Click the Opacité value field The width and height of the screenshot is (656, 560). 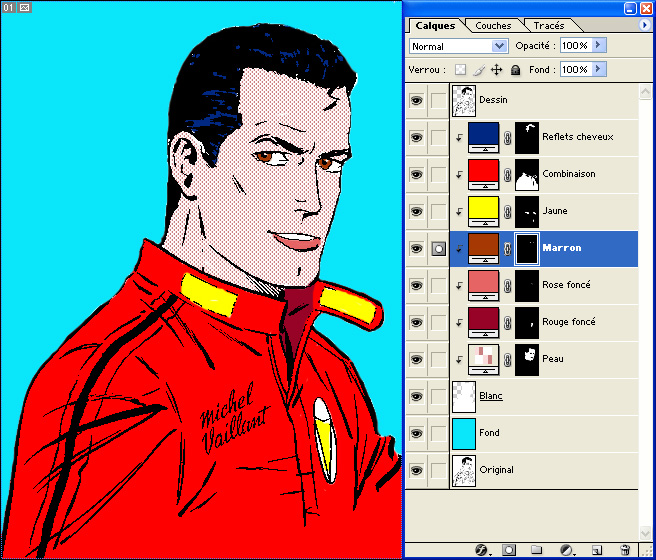tap(576, 45)
